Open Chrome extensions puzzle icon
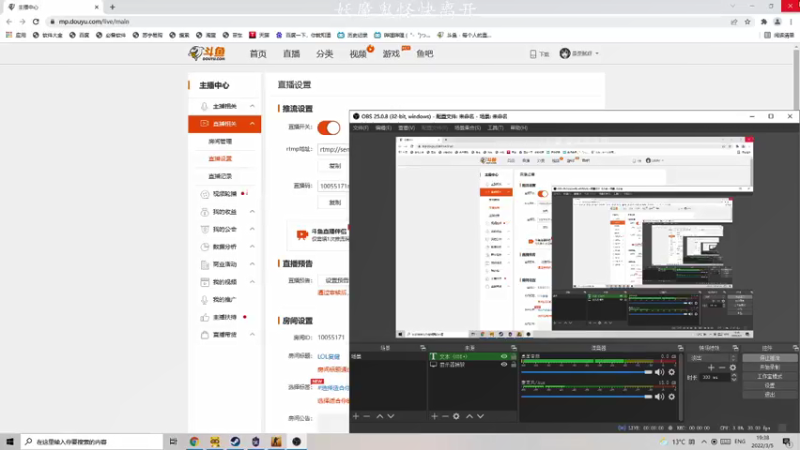800x450 pixels. (764, 21)
